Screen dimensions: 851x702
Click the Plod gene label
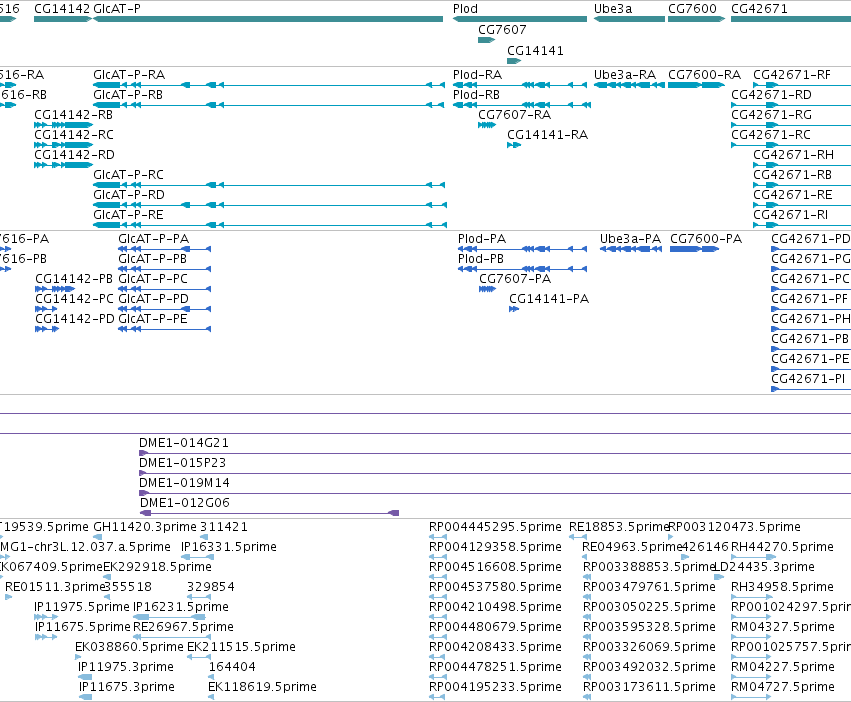[465, 9]
